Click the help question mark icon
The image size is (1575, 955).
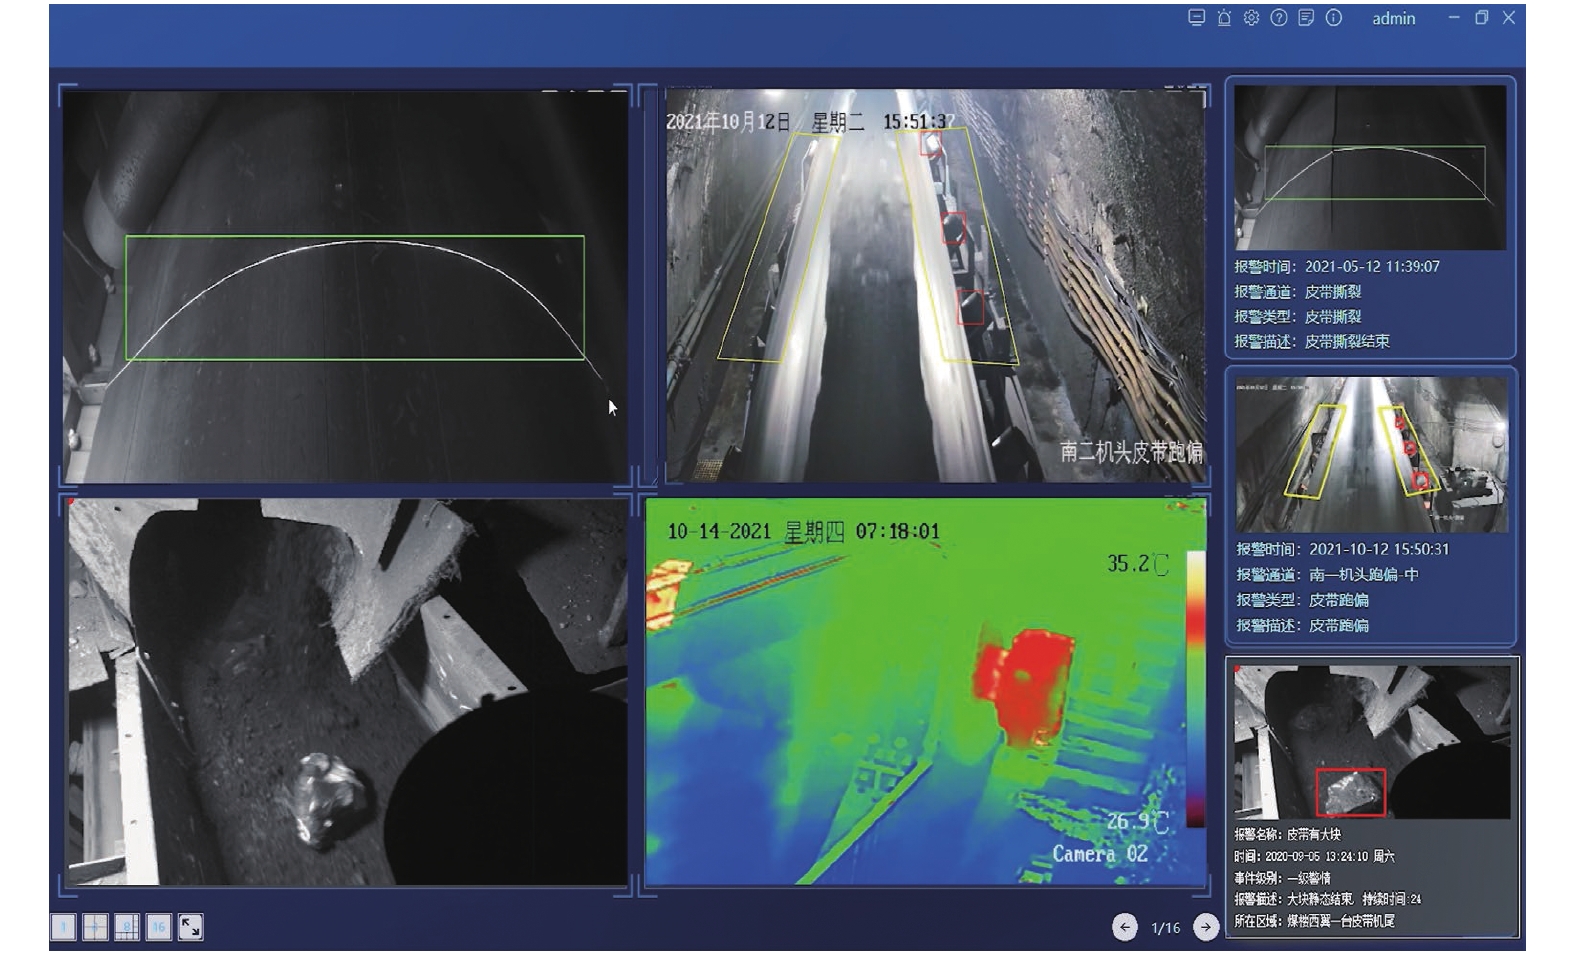coord(1279,18)
